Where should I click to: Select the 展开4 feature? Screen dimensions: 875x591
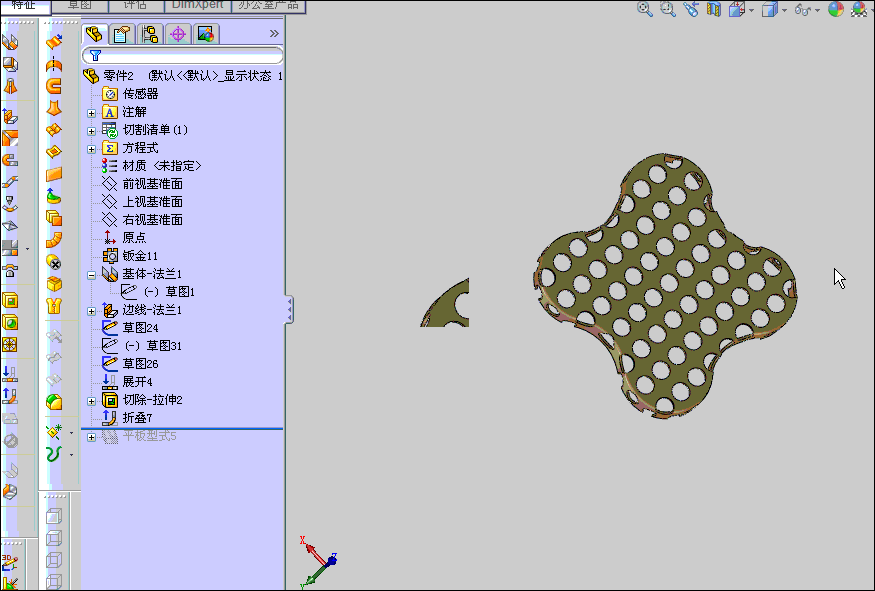point(137,382)
